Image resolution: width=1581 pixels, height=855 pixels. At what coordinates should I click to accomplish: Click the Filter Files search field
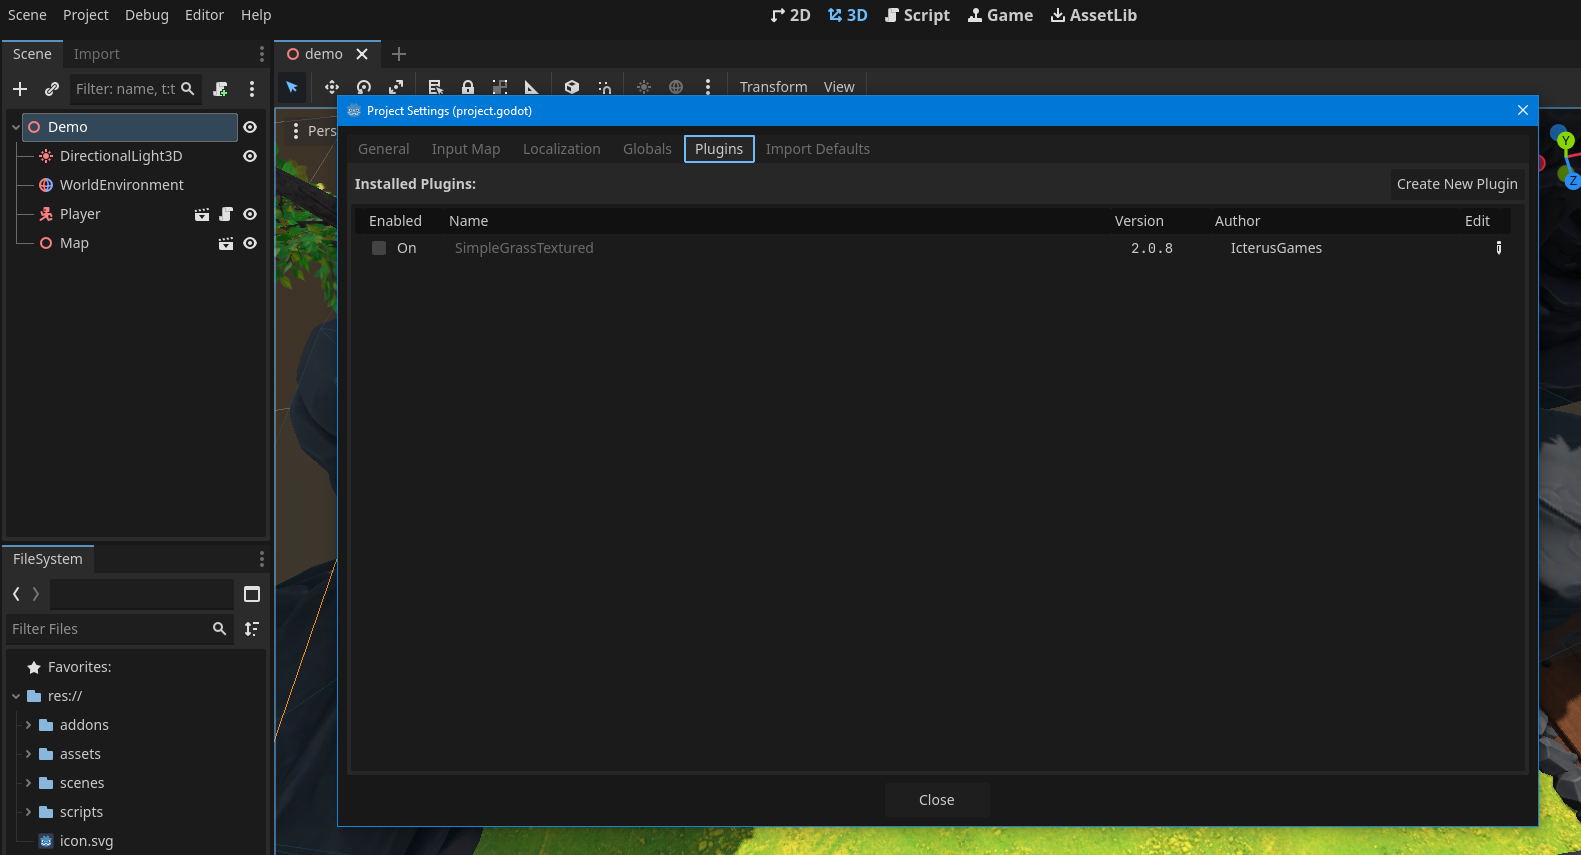click(108, 629)
